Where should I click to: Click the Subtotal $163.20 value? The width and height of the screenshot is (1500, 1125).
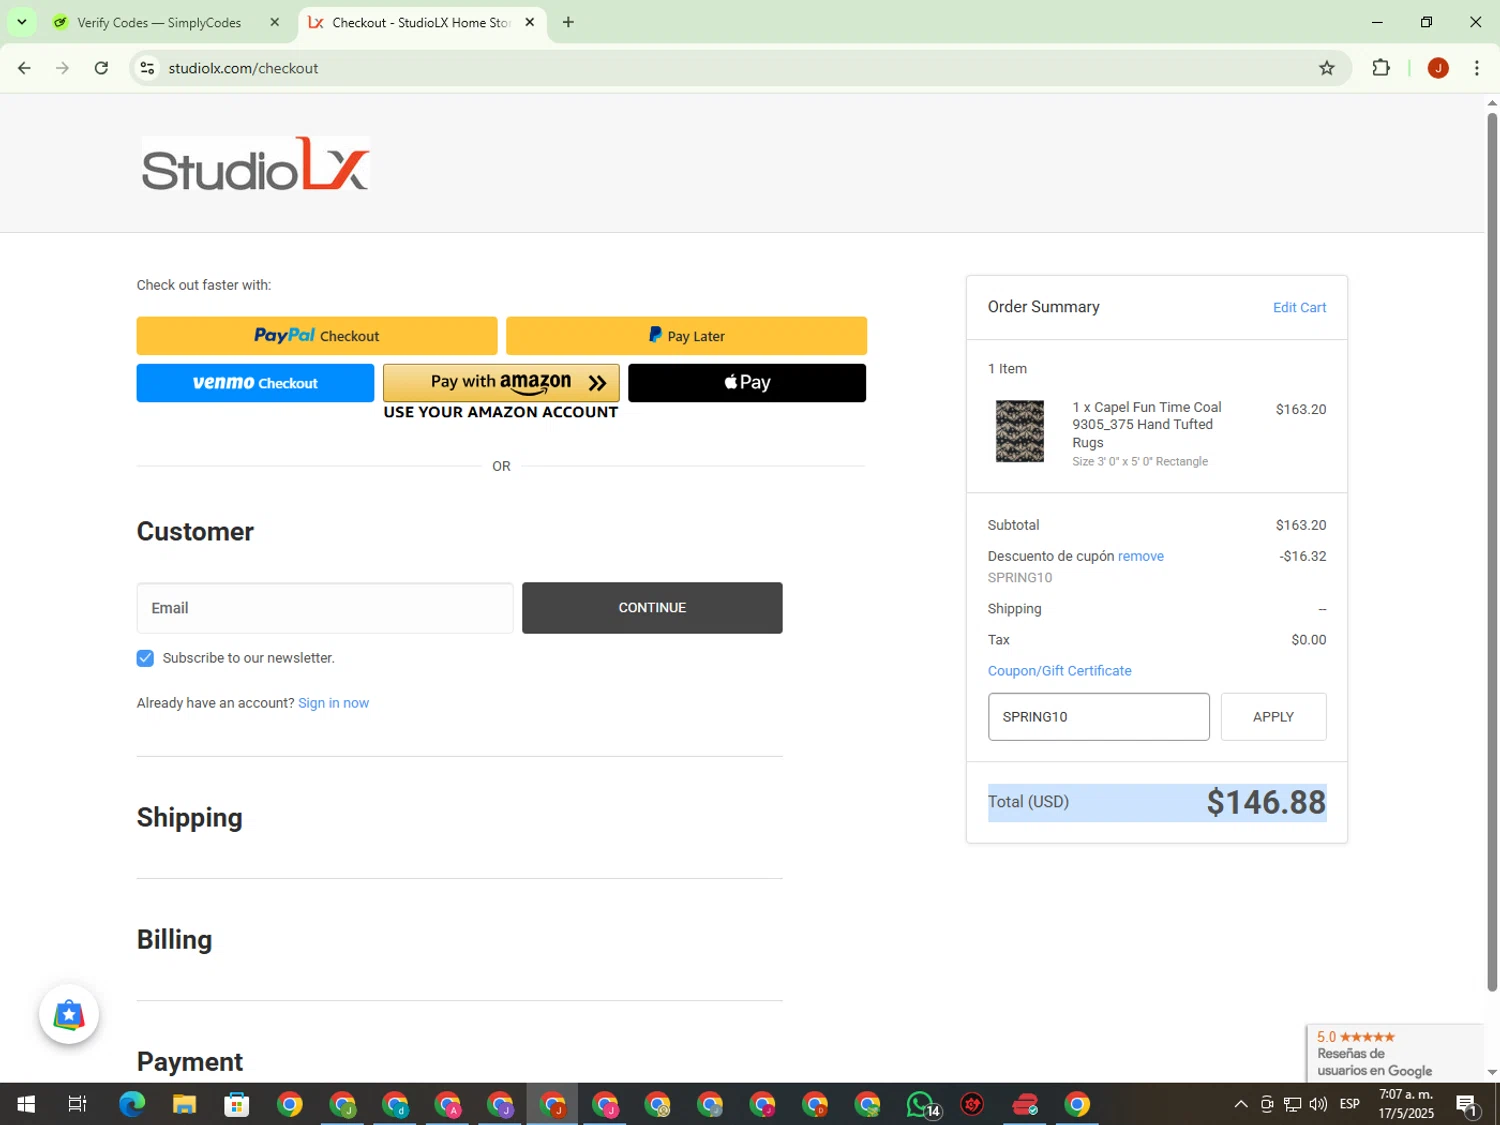pos(1300,525)
